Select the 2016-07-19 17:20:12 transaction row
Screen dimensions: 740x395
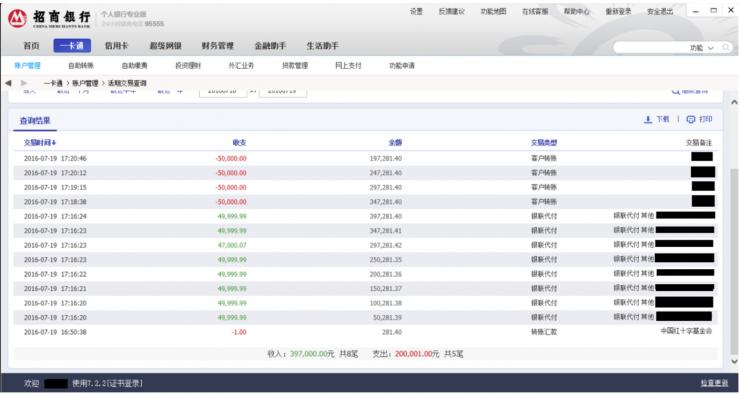[366, 173]
